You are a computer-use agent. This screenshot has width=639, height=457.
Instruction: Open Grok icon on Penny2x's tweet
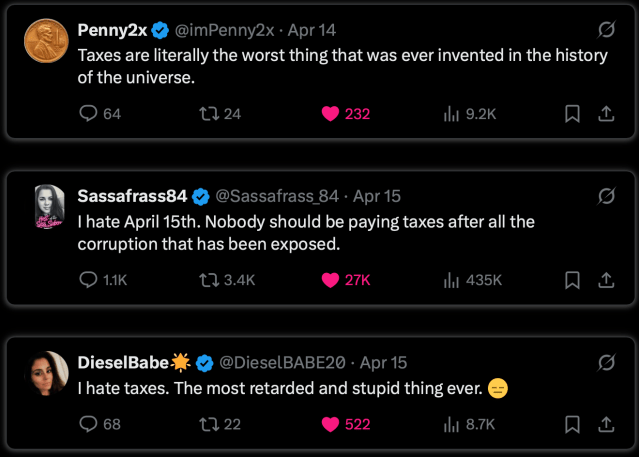click(605, 29)
